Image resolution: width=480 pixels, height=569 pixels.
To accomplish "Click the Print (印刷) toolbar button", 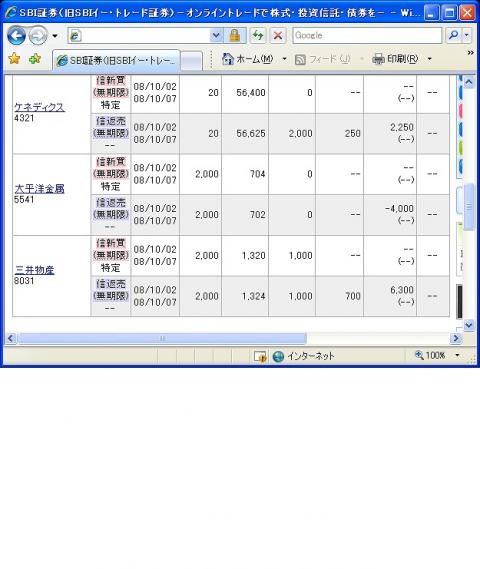I will point(395,59).
